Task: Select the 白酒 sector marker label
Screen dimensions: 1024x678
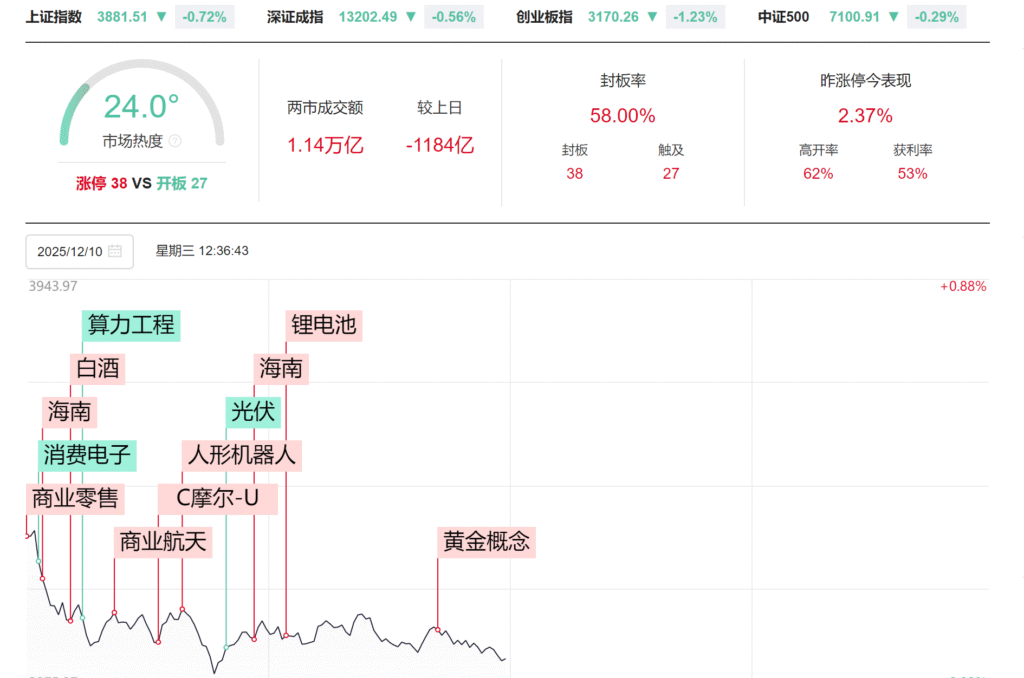Action: tap(98, 368)
